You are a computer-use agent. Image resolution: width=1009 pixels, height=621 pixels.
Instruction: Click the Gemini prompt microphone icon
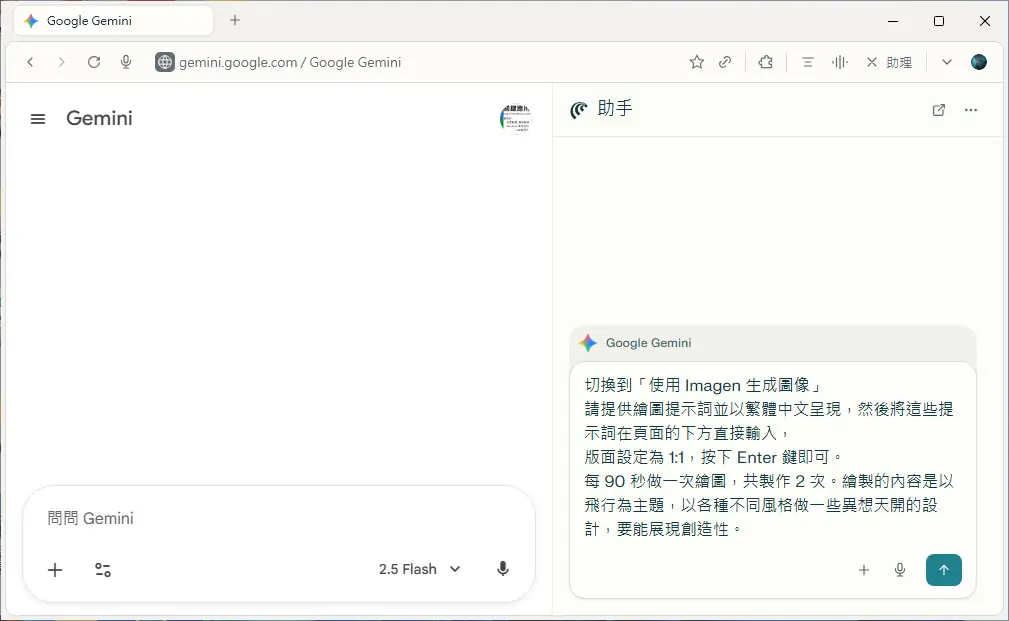click(x=503, y=569)
